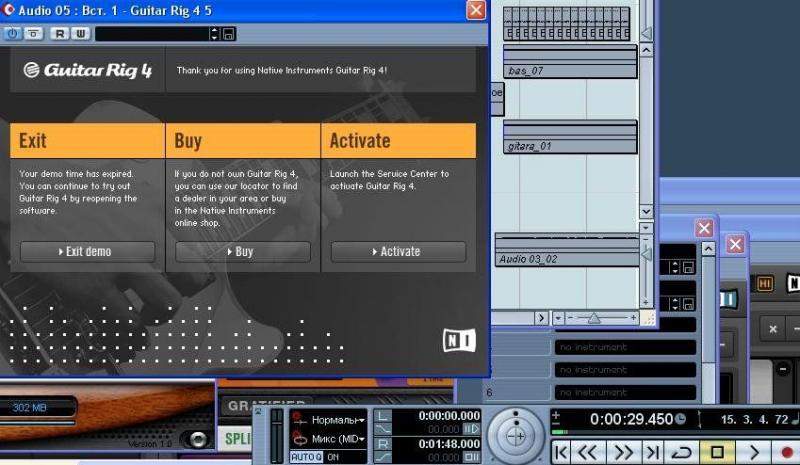
Task: Select the Audio 03_02 clip
Action: [567, 250]
